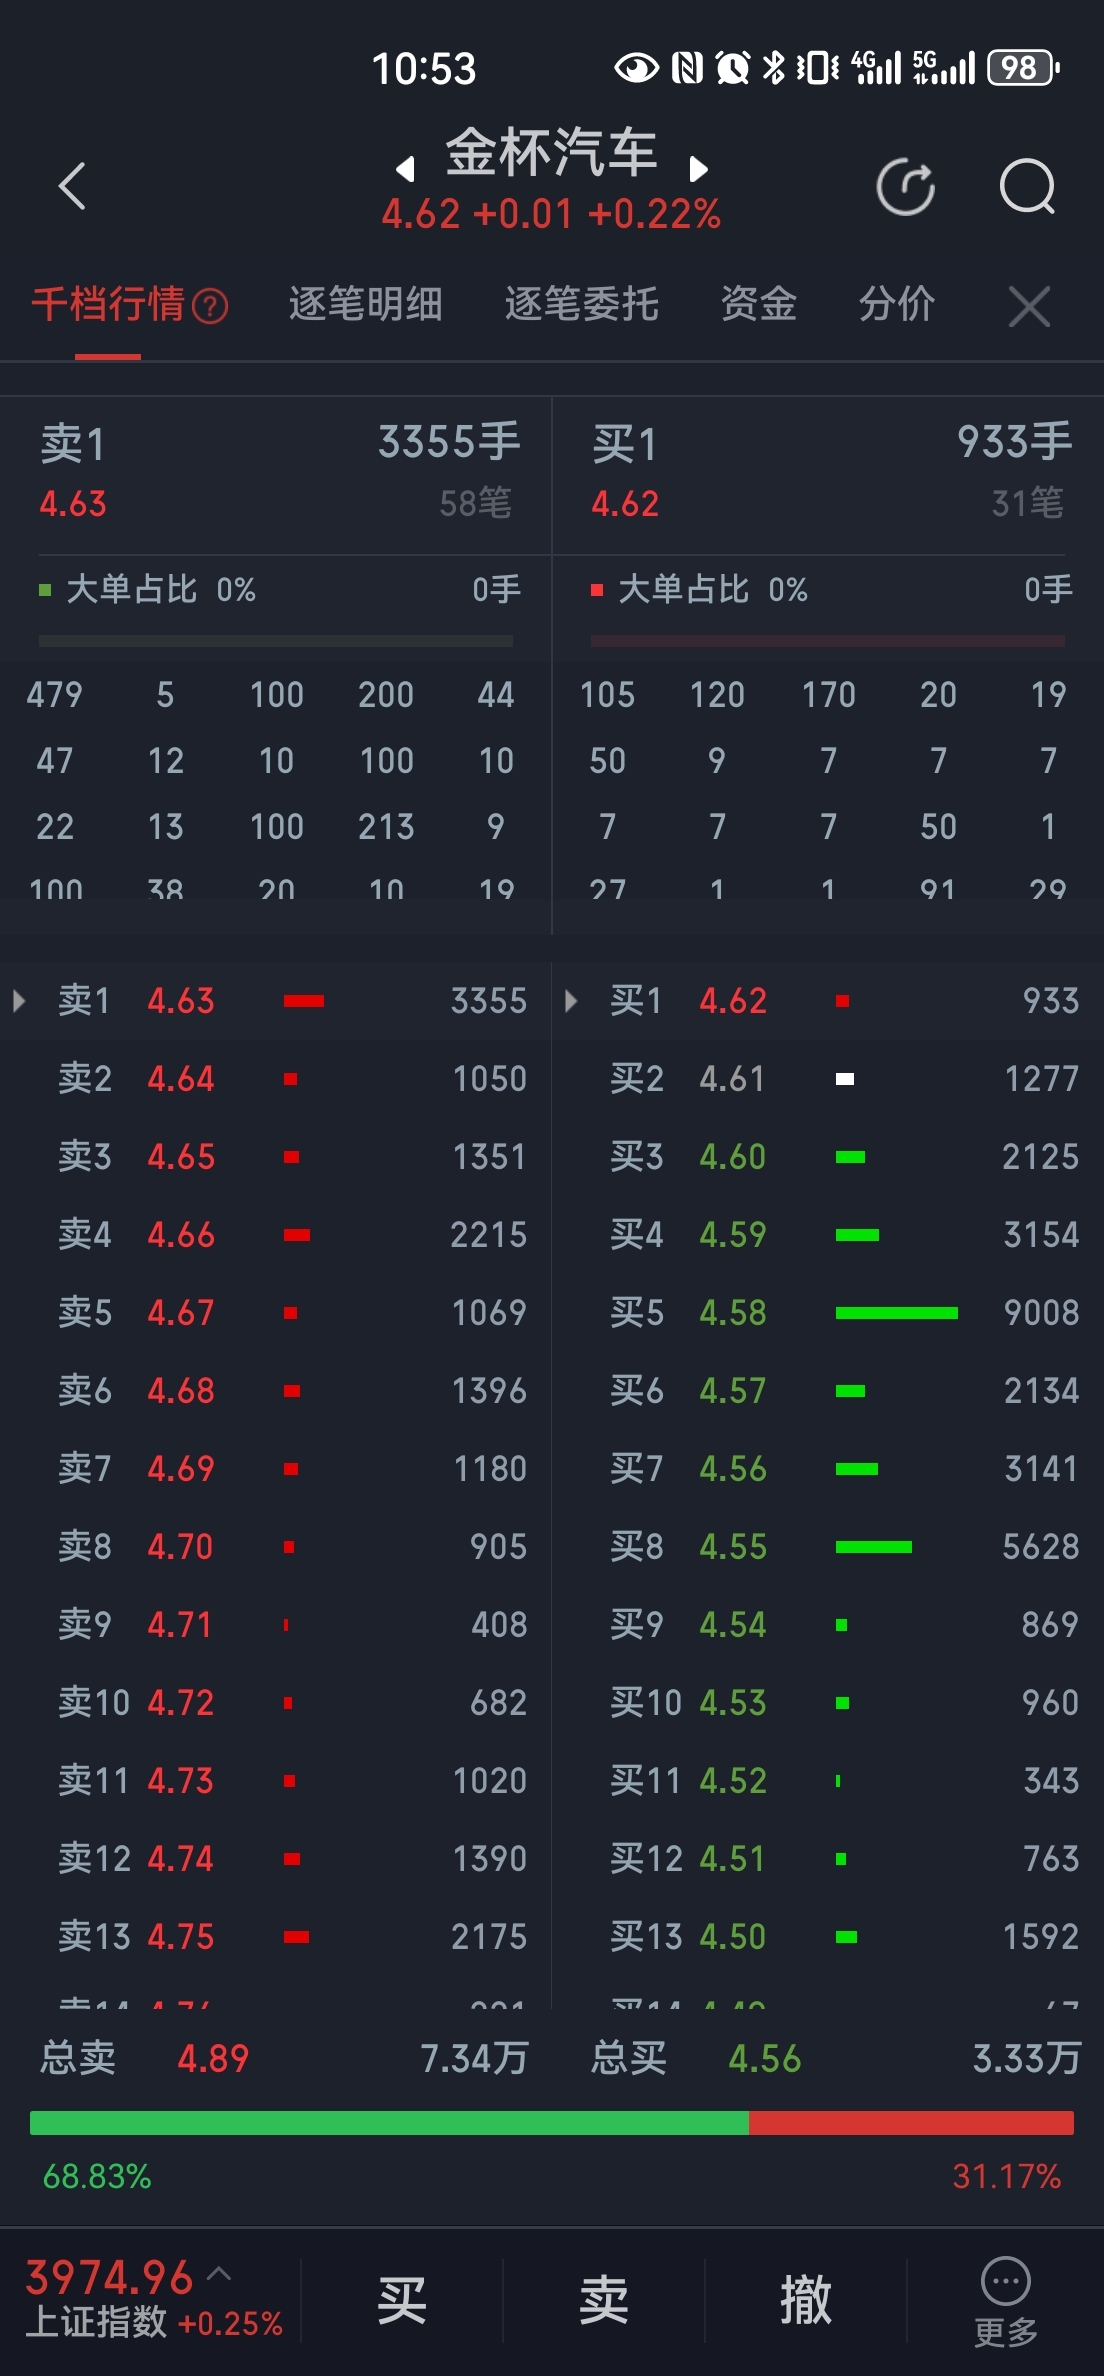Select 卖13 price 4.75
The image size is (1104, 2376).
tap(181, 1937)
